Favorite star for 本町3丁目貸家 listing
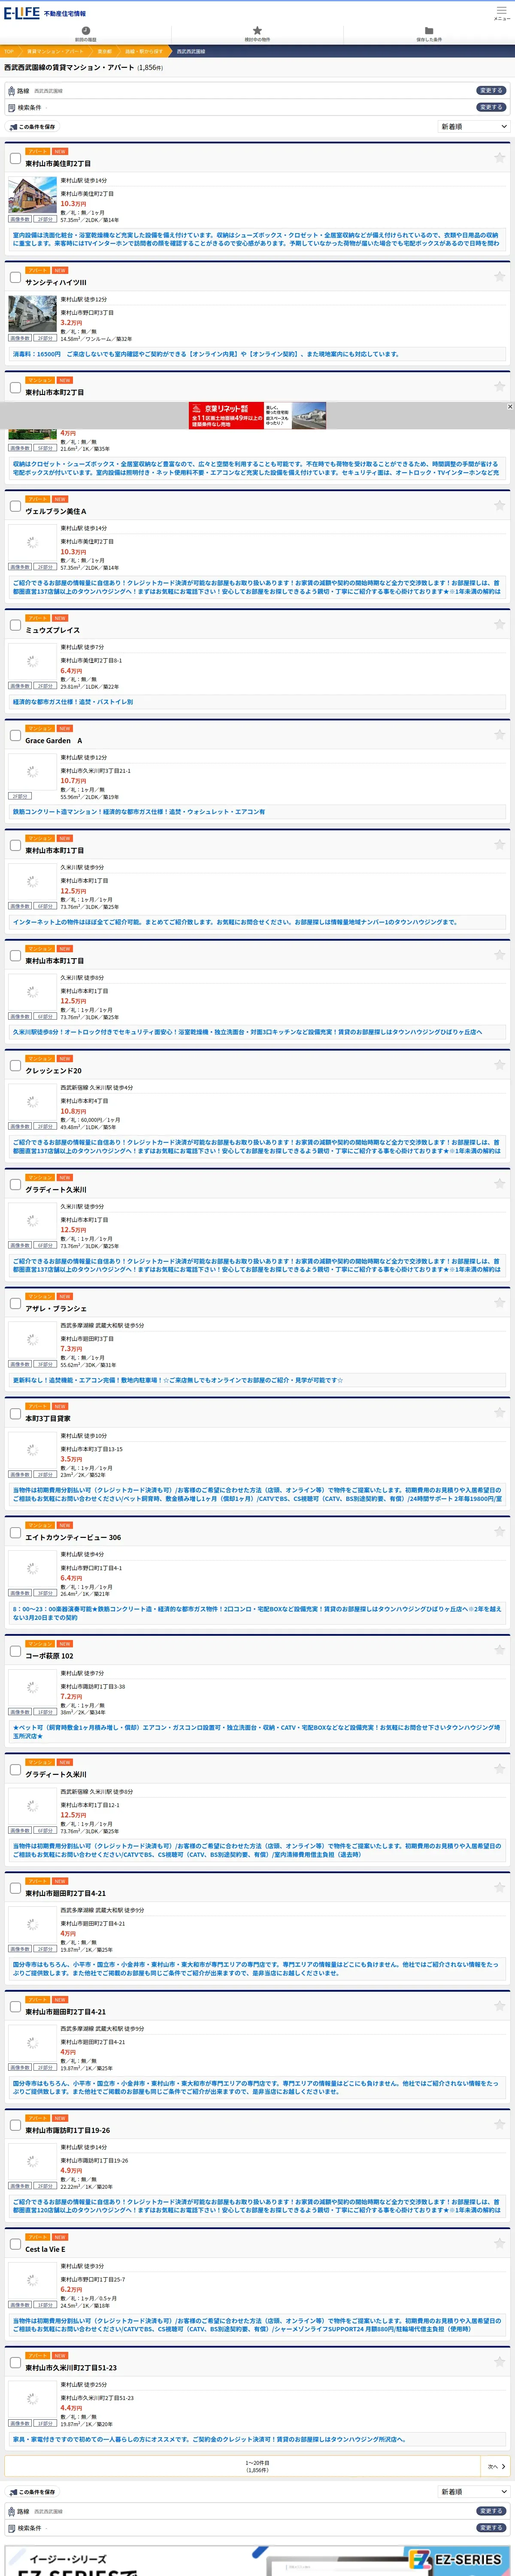 click(x=499, y=1413)
